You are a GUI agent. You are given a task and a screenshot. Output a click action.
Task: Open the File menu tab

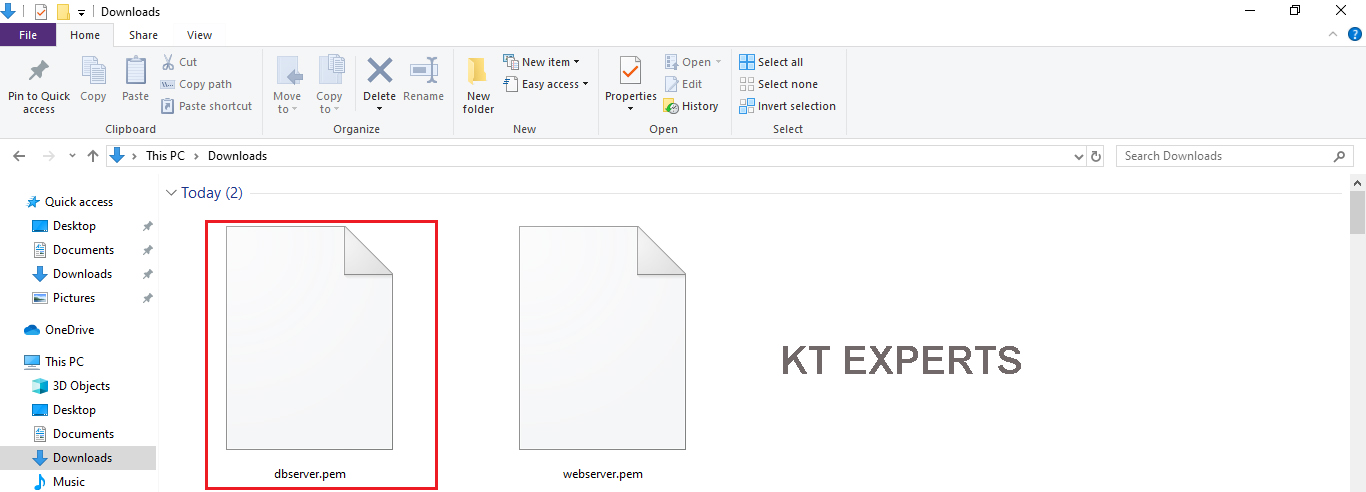[x=28, y=35]
